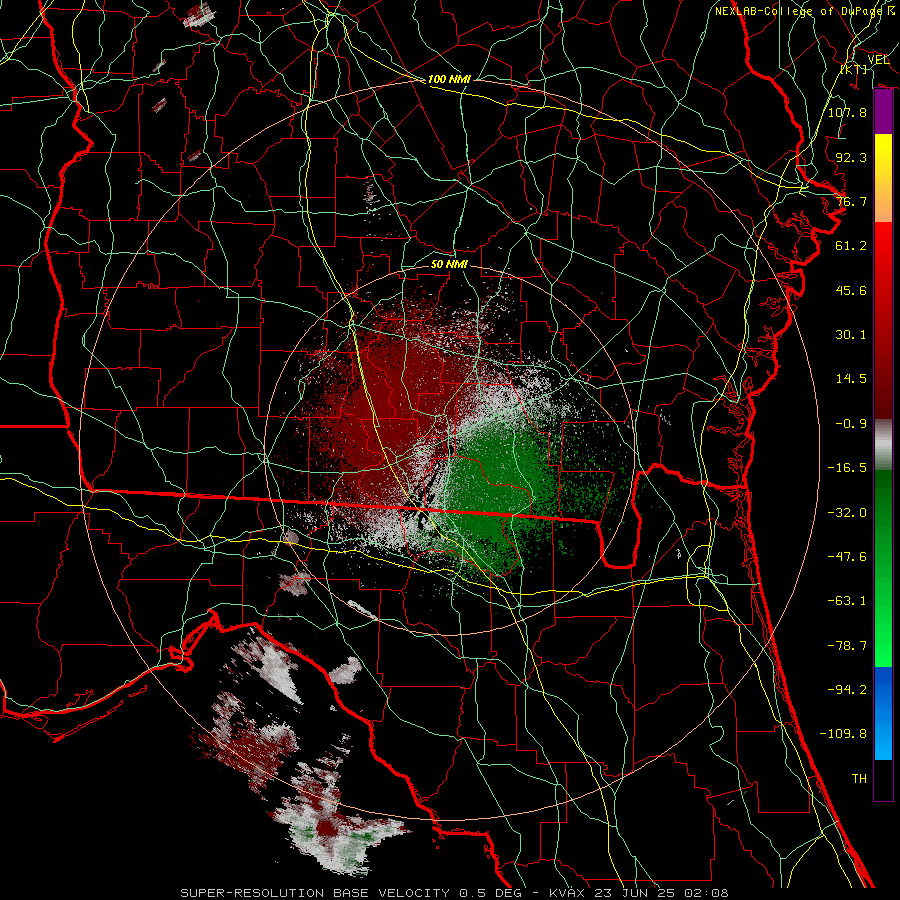Click the -47.6 velocity scale value
This screenshot has width=900, height=900.
pyautogui.click(x=847, y=557)
